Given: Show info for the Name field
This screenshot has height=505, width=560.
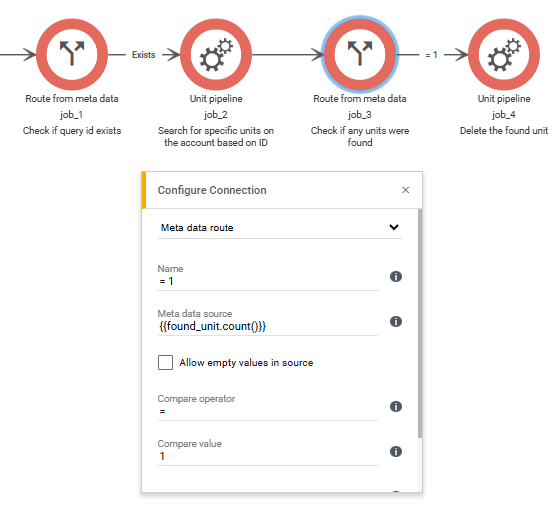Looking at the screenshot, I should coord(396,276).
